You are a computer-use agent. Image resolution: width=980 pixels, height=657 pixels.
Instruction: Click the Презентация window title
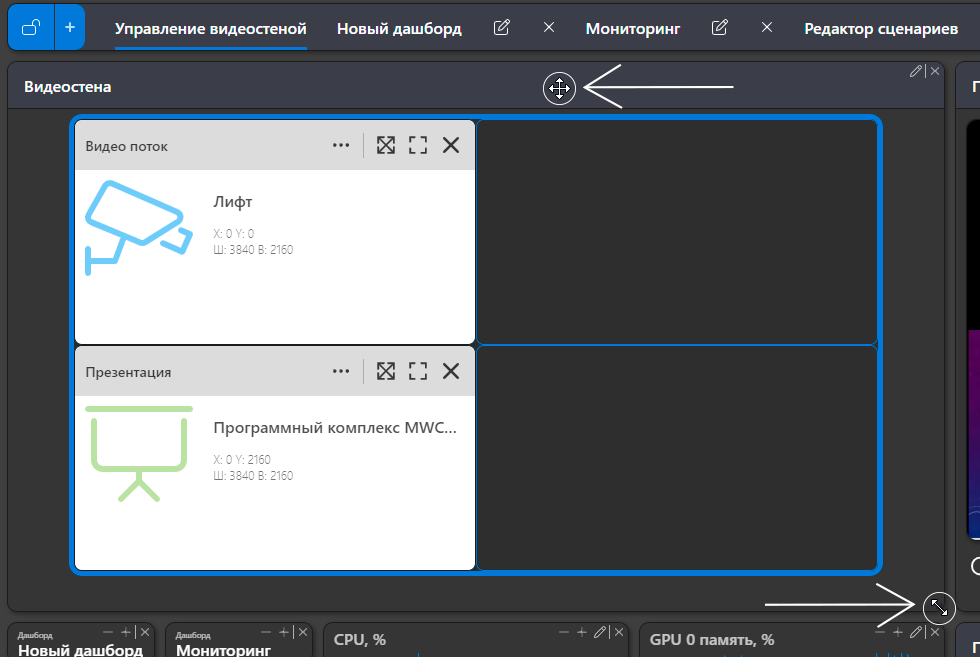[x=128, y=372]
